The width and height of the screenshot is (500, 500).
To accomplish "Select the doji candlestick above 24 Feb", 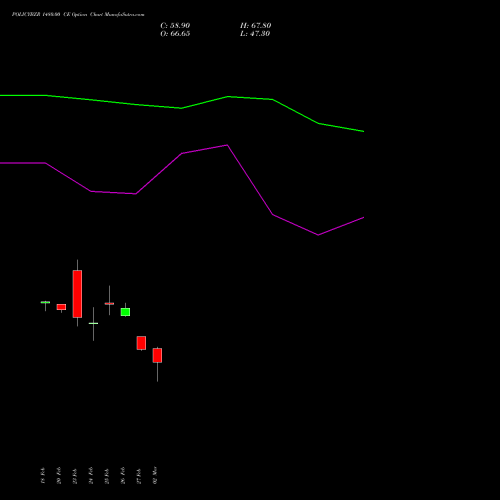I will click(x=93, y=323).
